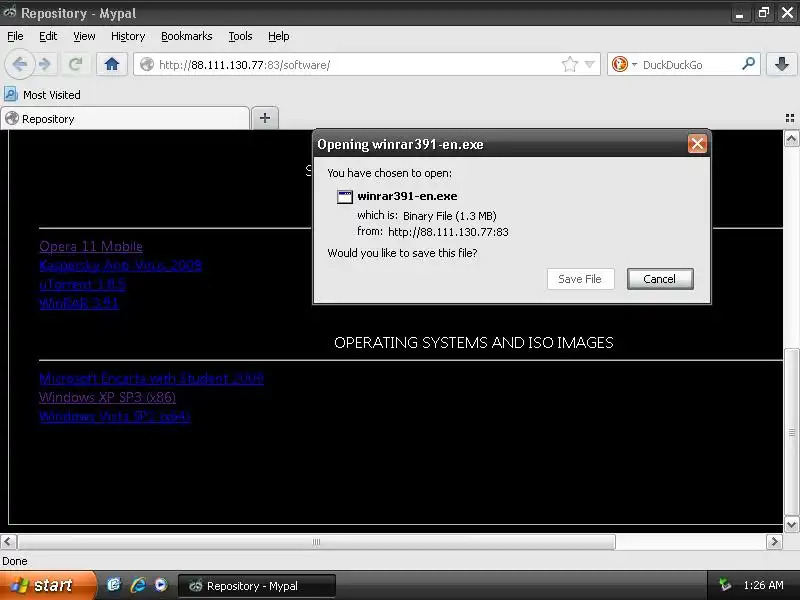This screenshot has width=800, height=600.
Task: Click the vertical scrollbar down arrow
Action: tap(791, 524)
